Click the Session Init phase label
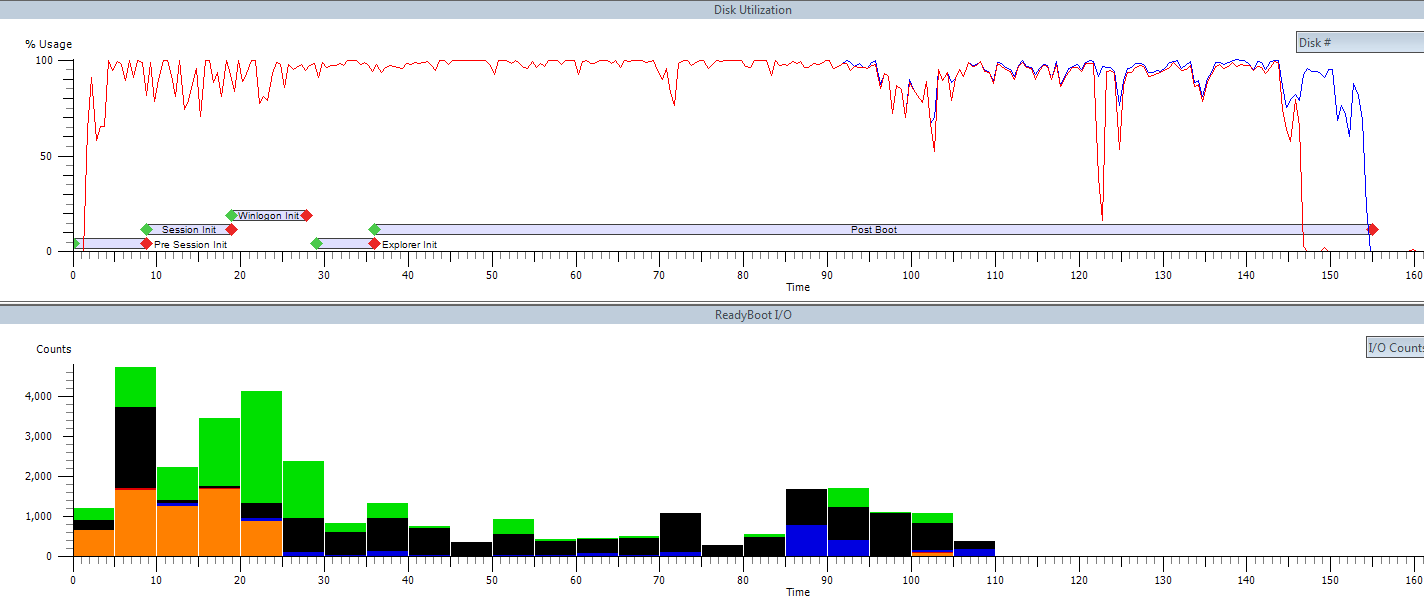This screenshot has height=599, width=1424. [x=189, y=229]
